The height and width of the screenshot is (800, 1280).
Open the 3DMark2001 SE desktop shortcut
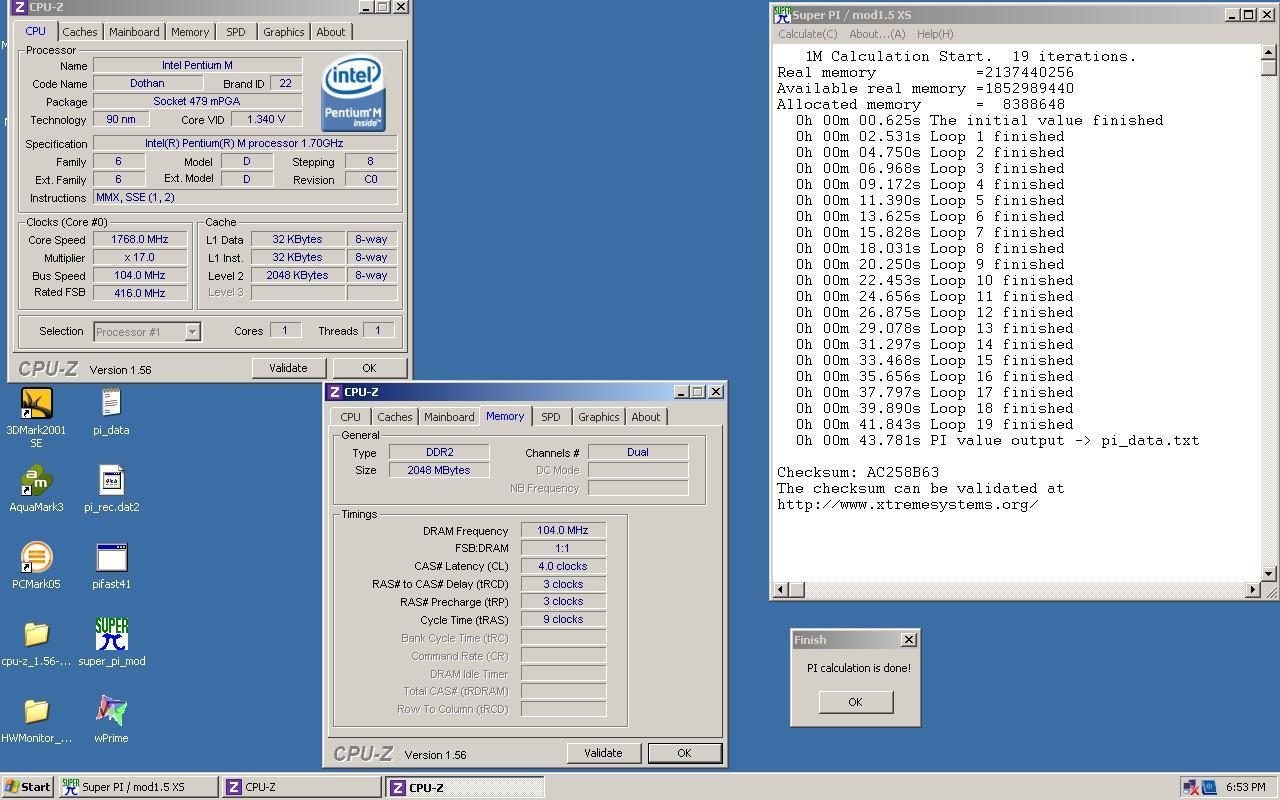pyautogui.click(x=36, y=403)
